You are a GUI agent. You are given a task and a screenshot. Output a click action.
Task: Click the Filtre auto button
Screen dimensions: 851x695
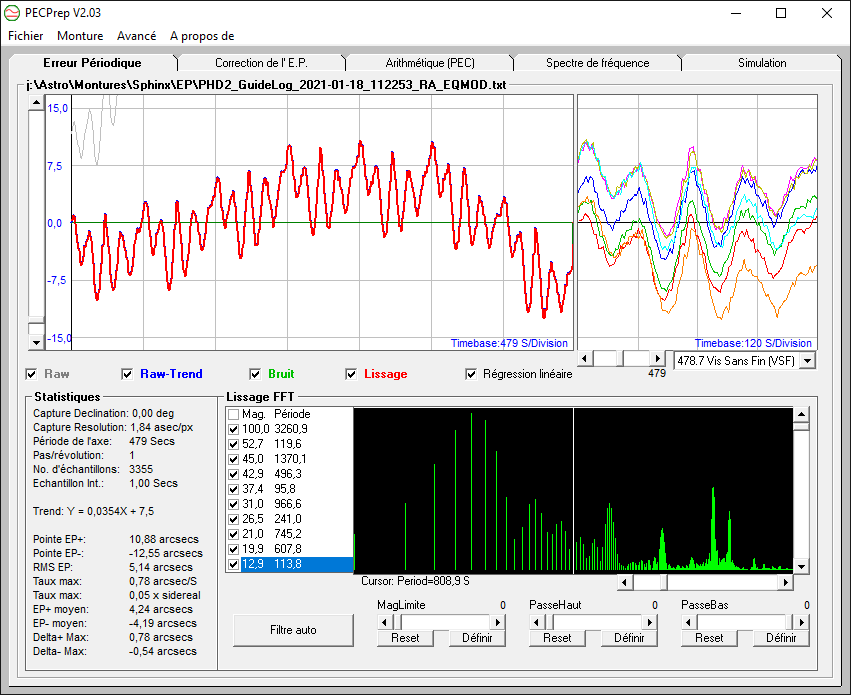pos(293,630)
